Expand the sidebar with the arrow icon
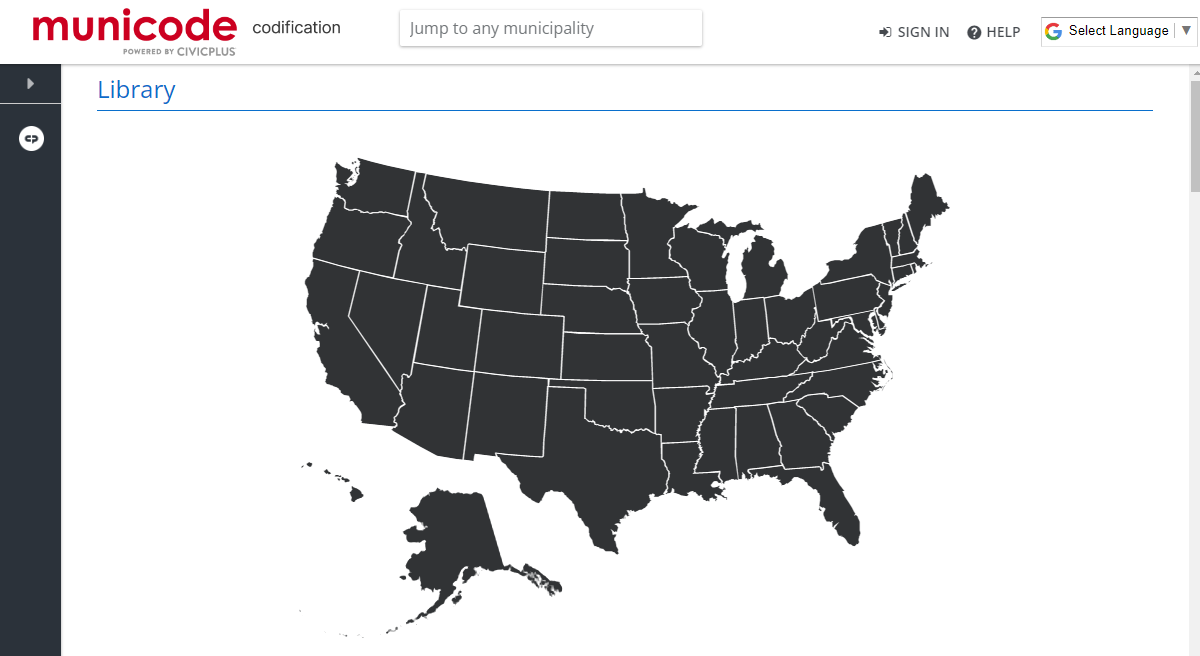The image size is (1200, 656). coord(30,84)
